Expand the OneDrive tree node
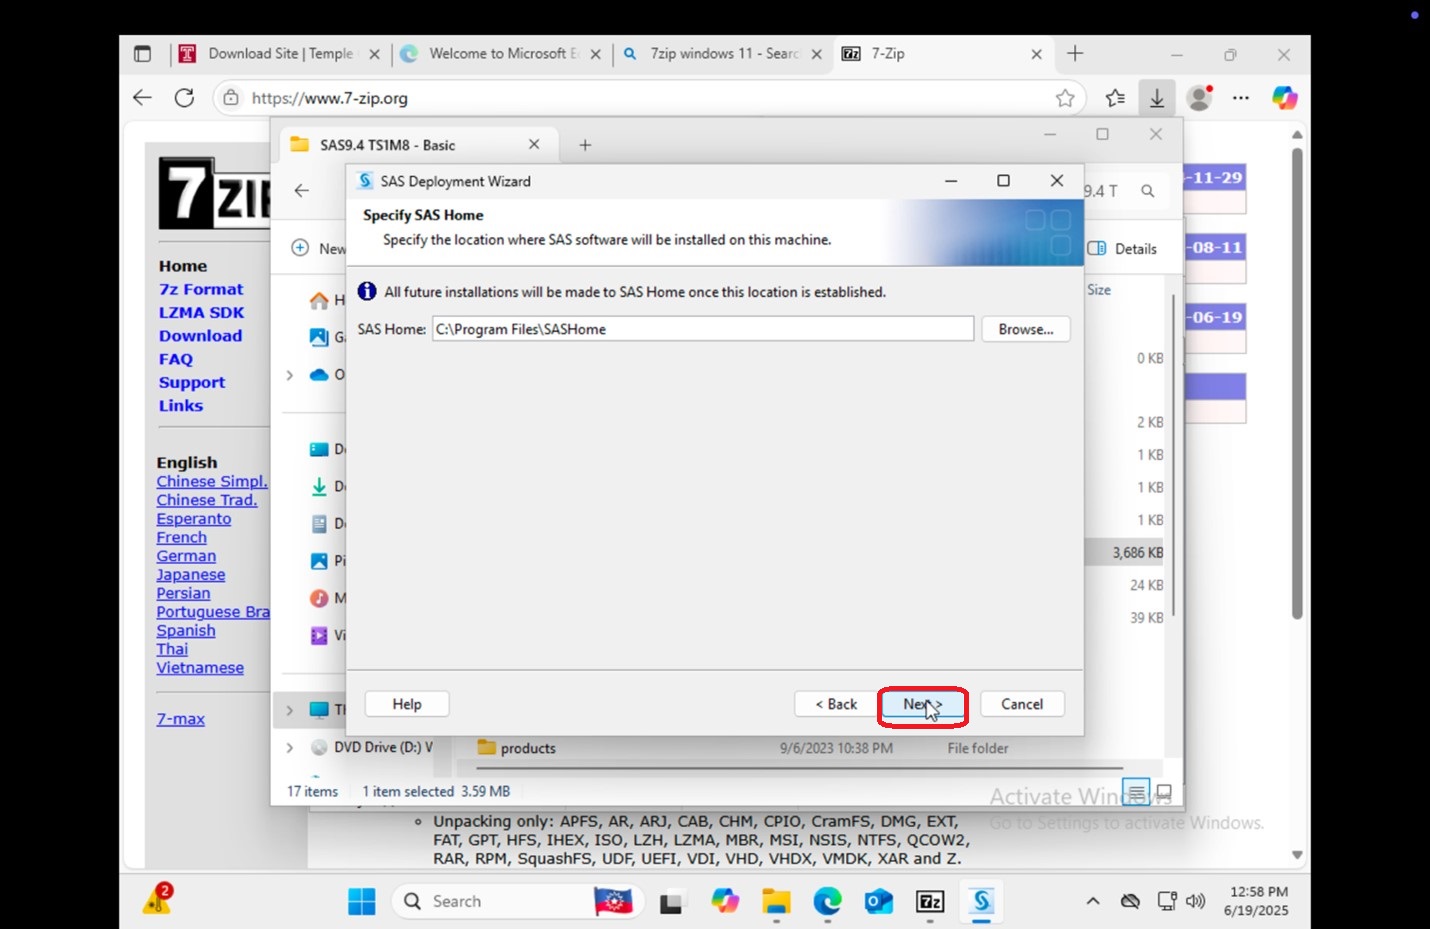Viewport: 1430px width, 929px height. tap(289, 375)
